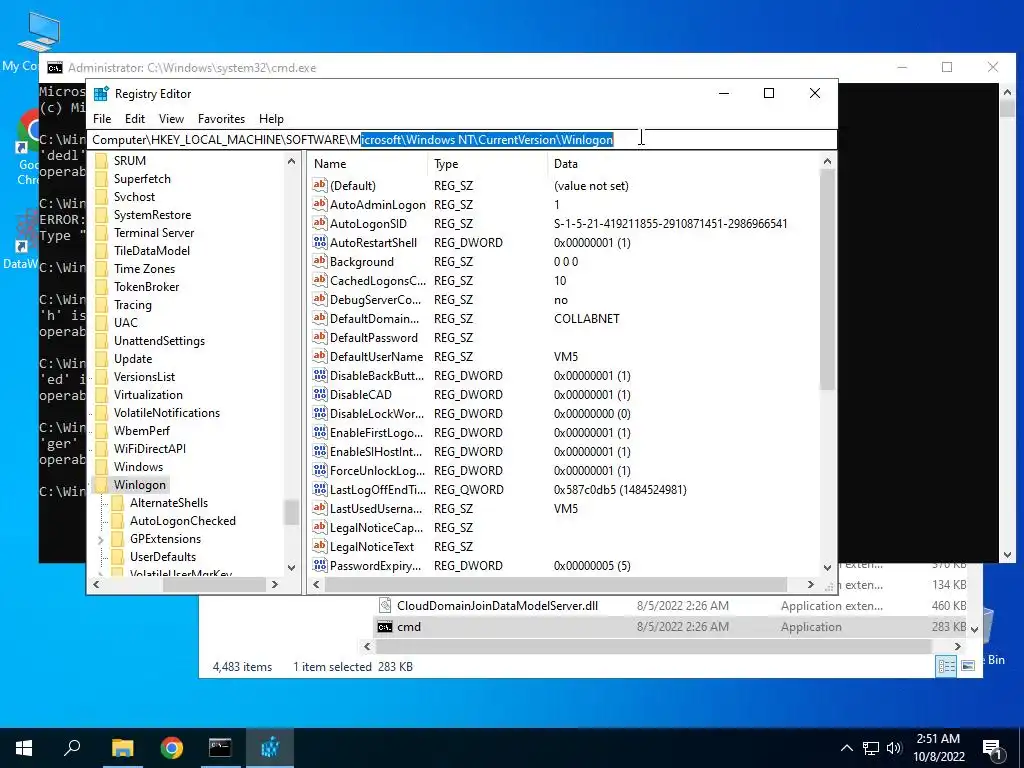
Task: Select the DefaultPassword value icon
Action: [x=319, y=337]
